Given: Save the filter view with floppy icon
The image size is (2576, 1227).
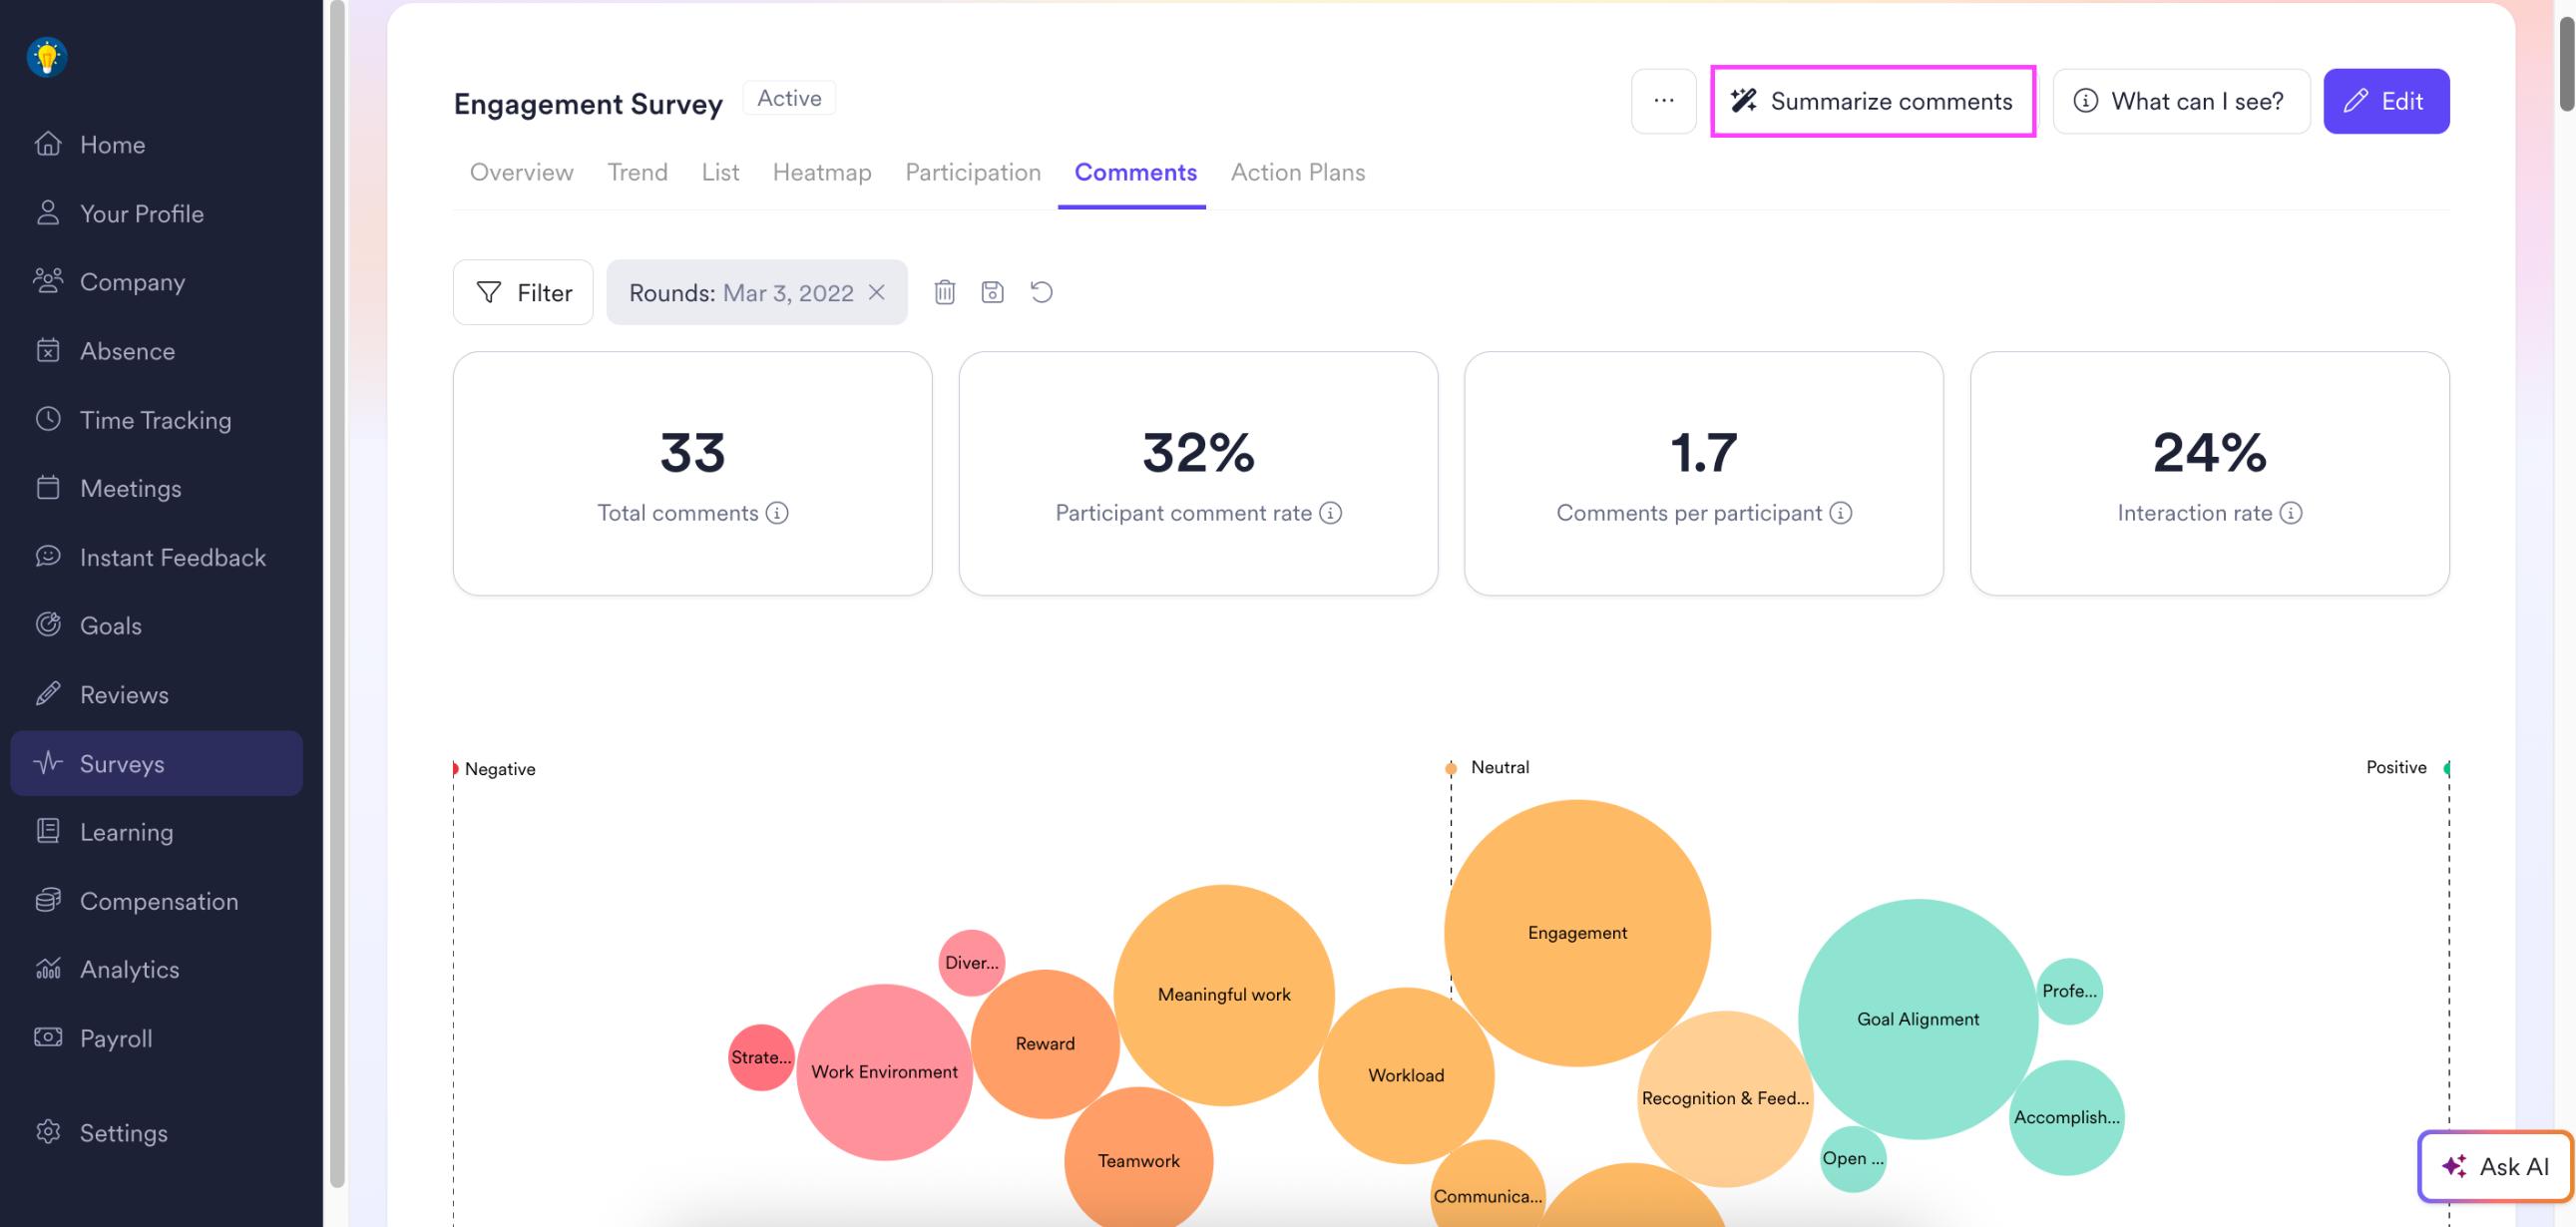Looking at the screenshot, I should click(992, 291).
